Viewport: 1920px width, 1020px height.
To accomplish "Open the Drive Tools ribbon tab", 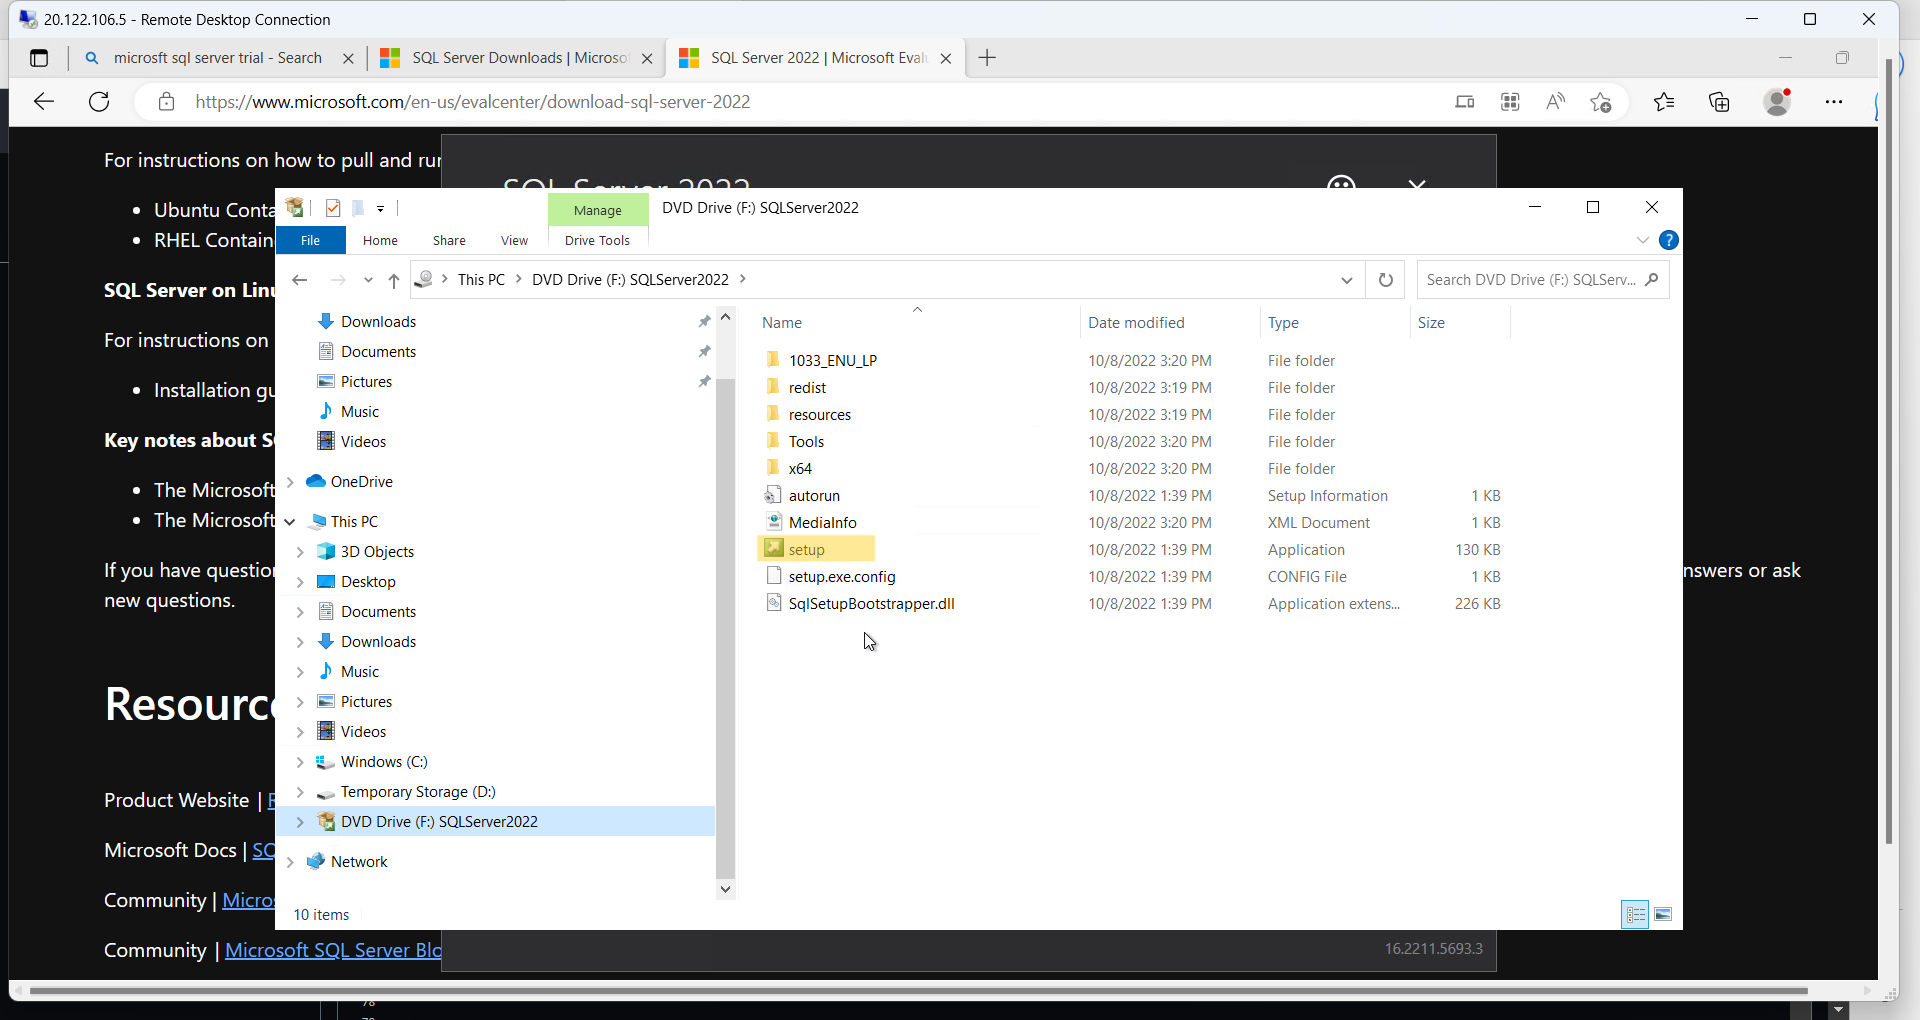I will (x=597, y=240).
